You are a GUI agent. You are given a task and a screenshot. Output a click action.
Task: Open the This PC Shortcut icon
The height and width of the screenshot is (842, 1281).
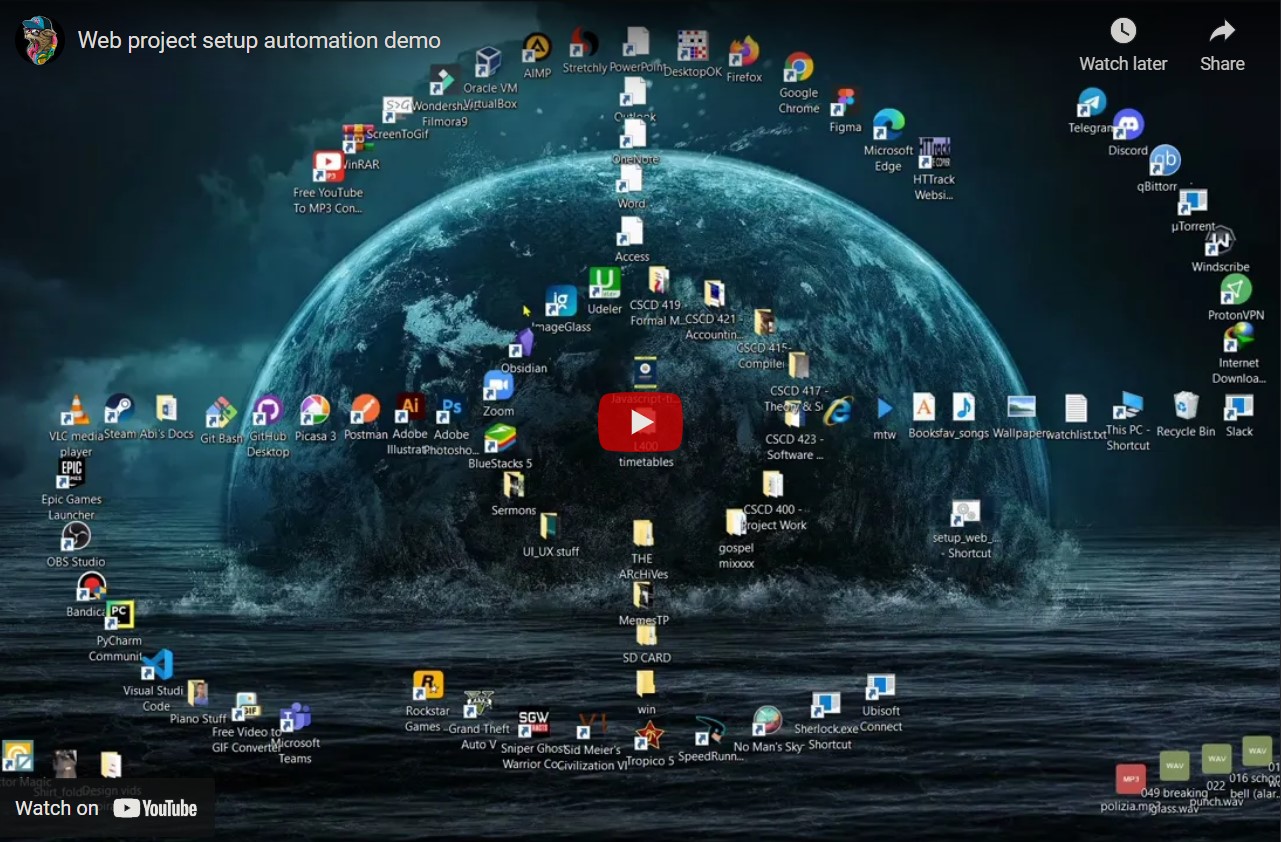[1128, 406]
